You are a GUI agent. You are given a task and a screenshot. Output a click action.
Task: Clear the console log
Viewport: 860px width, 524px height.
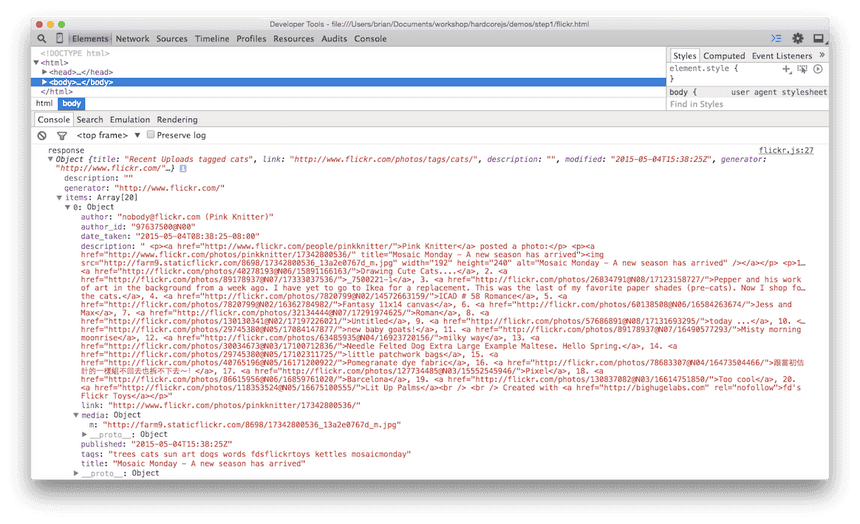42,135
